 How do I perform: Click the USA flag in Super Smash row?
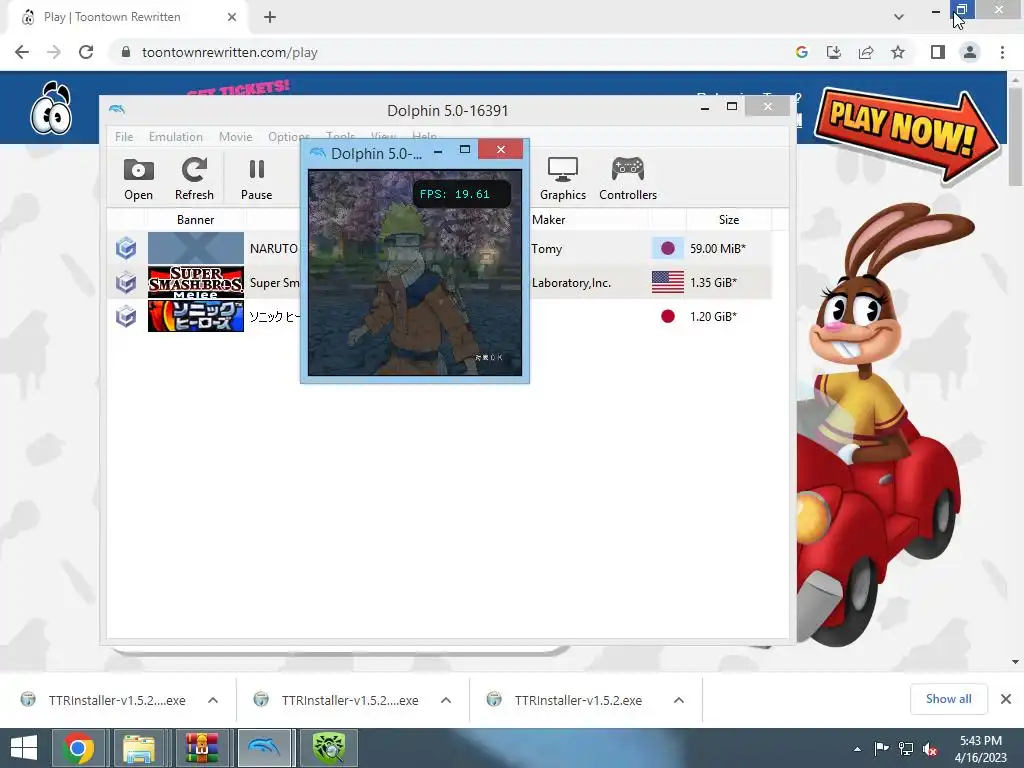click(667, 282)
